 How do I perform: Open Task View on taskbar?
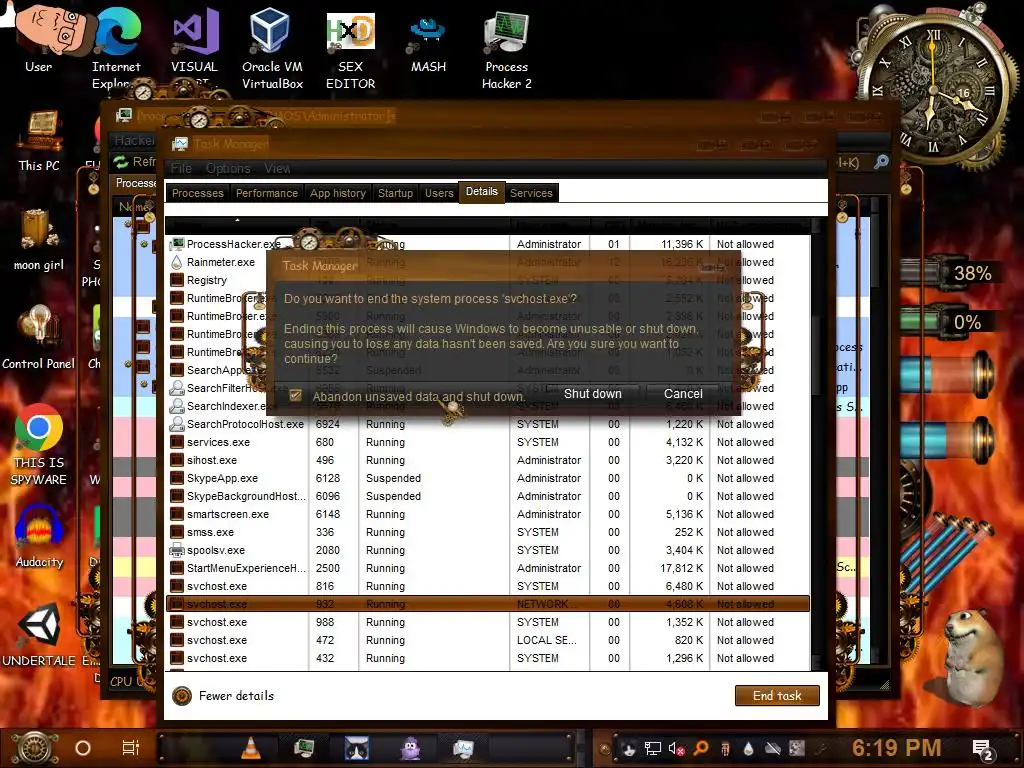click(131, 748)
